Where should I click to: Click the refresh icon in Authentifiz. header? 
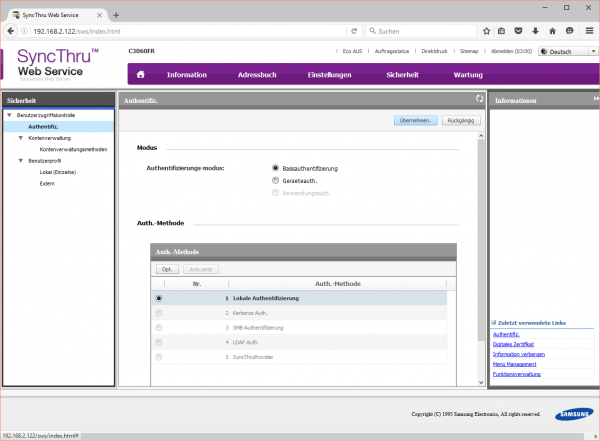[x=479, y=100]
